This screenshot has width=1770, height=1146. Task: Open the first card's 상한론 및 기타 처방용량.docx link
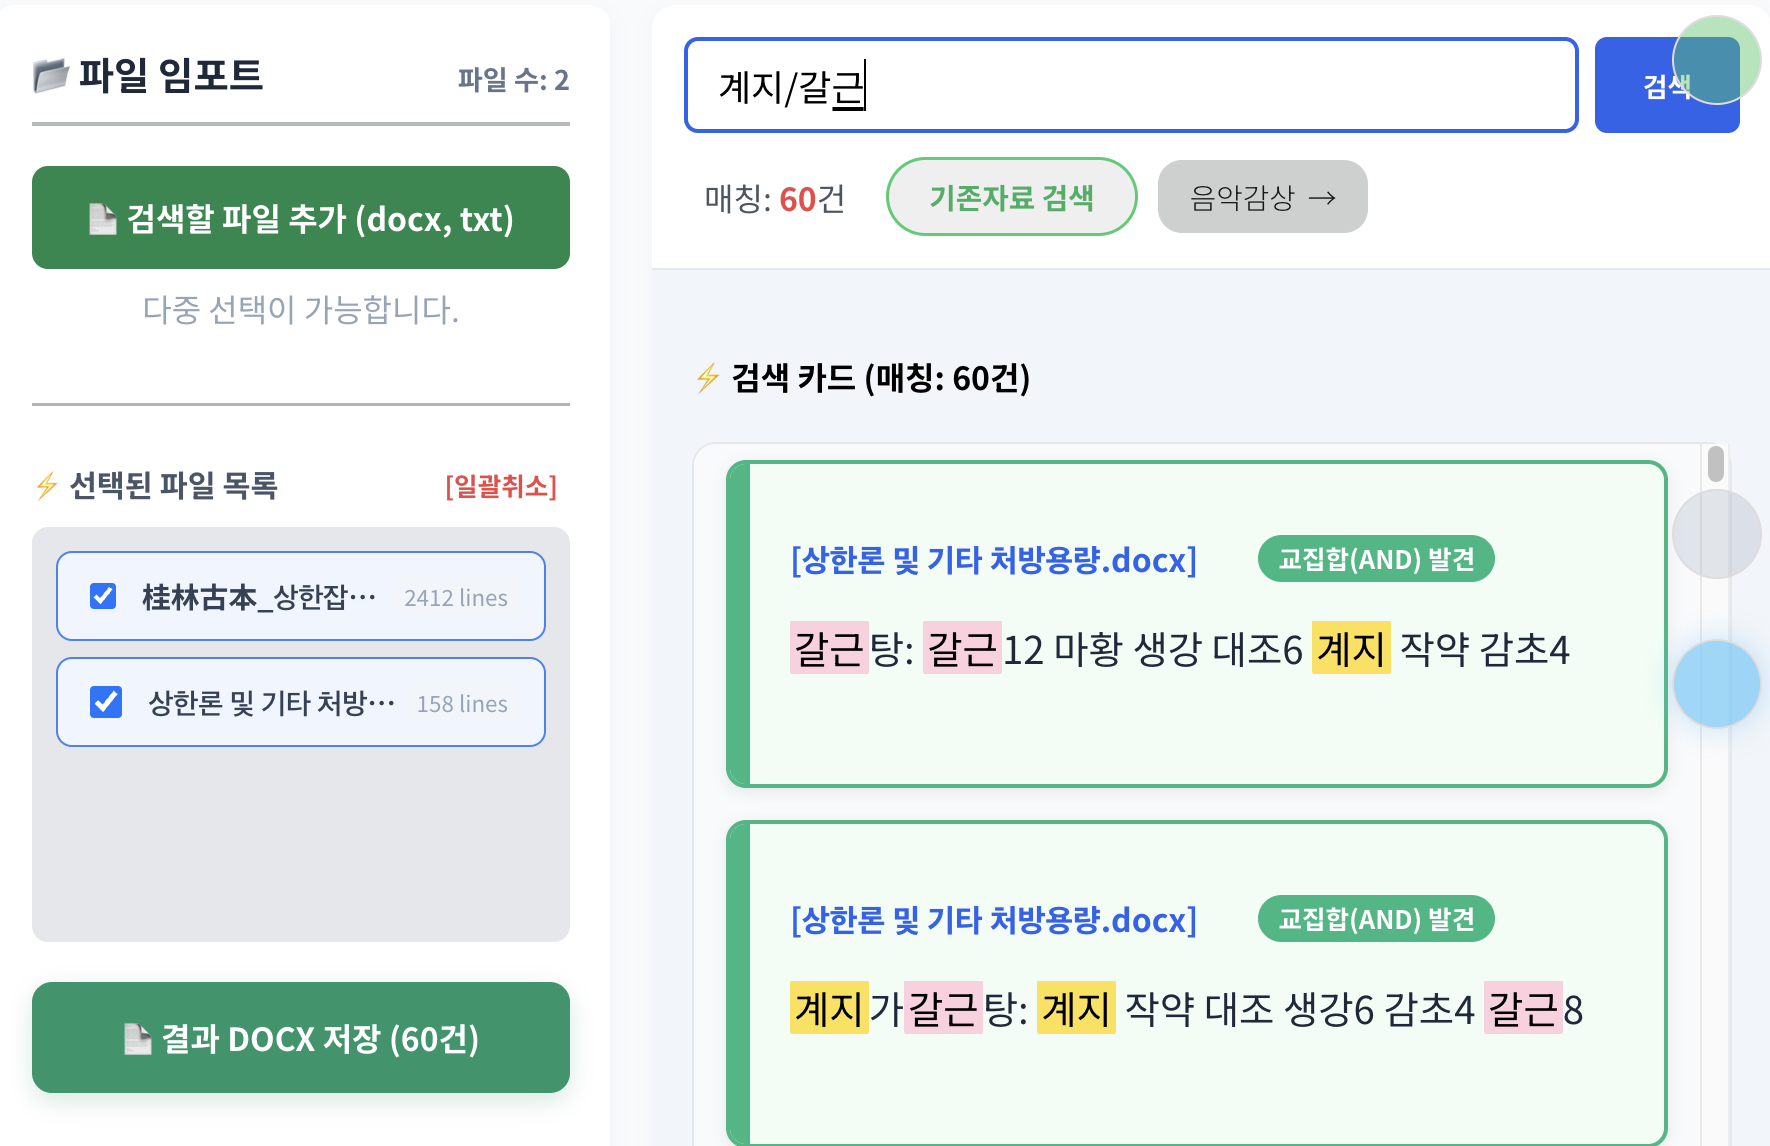pos(993,560)
